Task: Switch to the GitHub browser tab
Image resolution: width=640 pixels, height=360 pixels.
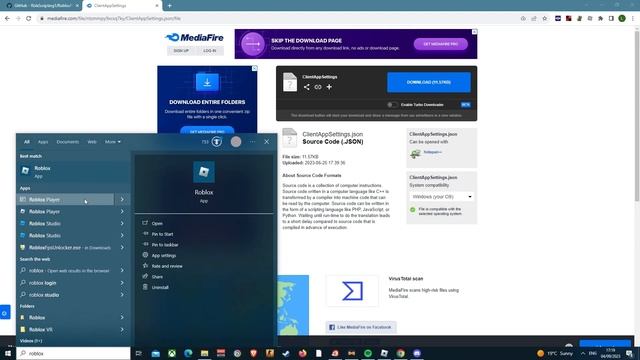Action: [x=41, y=6]
